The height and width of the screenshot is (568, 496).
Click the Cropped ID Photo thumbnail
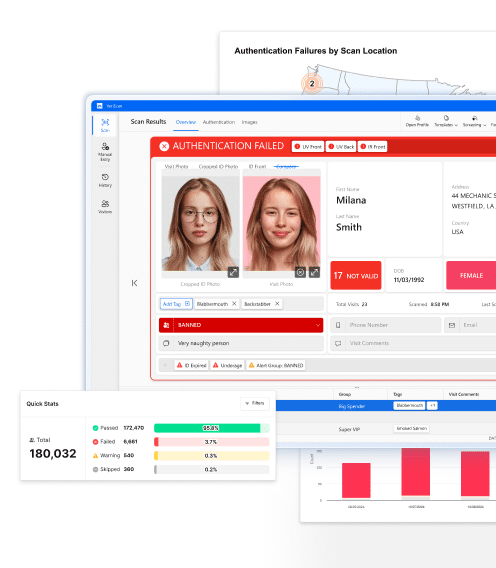(200, 224)
